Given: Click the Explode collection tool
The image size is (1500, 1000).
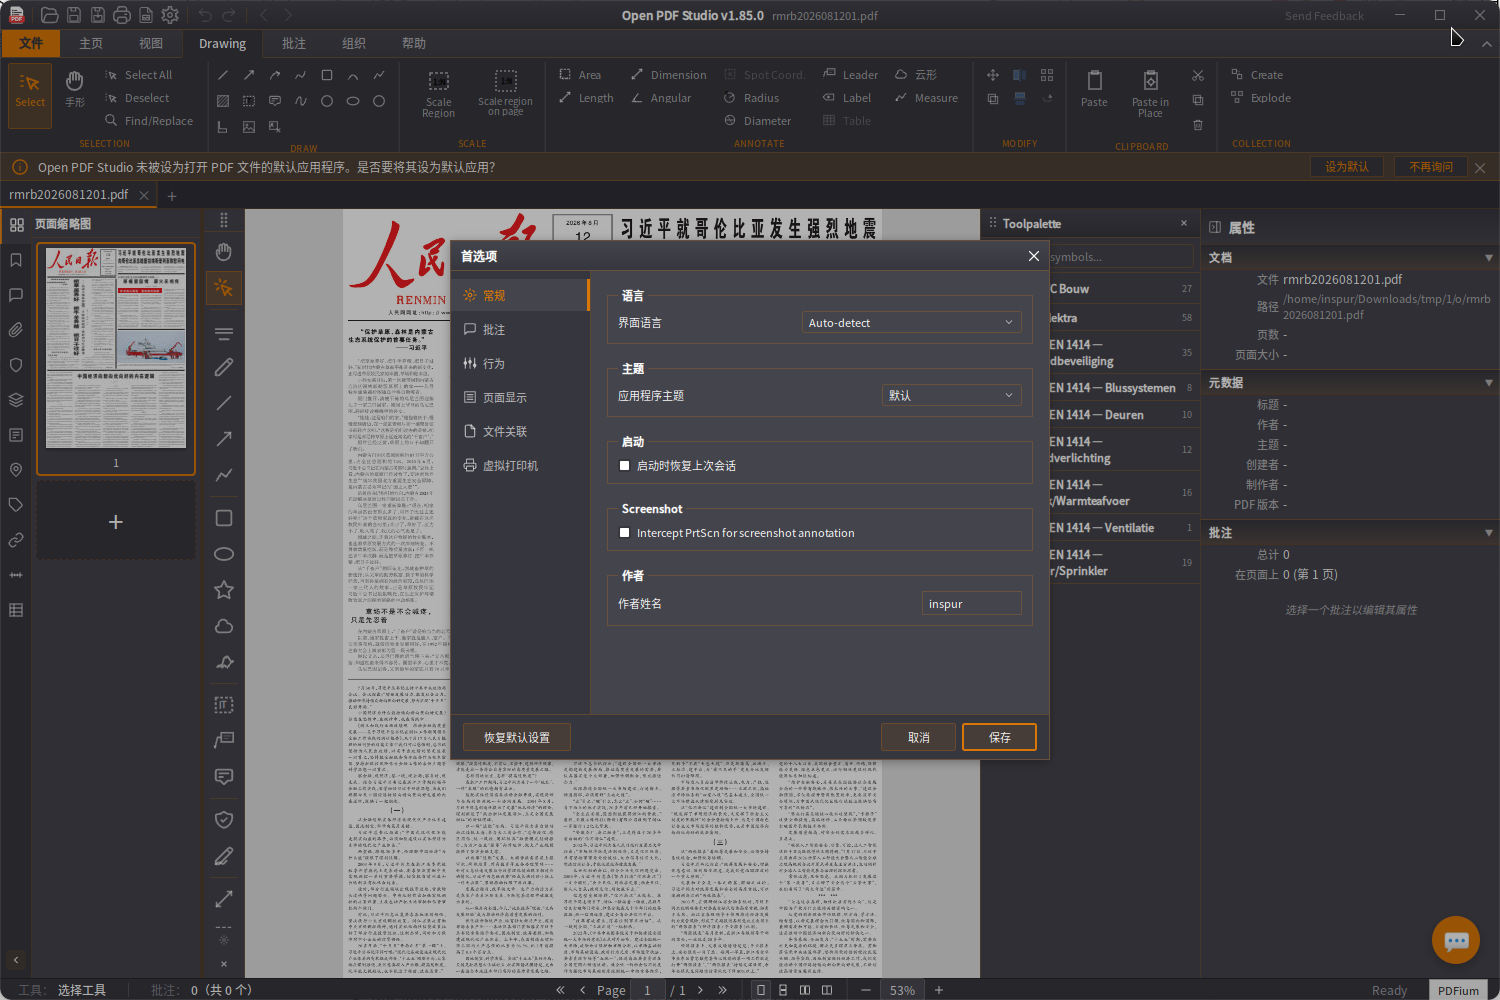Looking at the screenshot, I should [1261, 98].
